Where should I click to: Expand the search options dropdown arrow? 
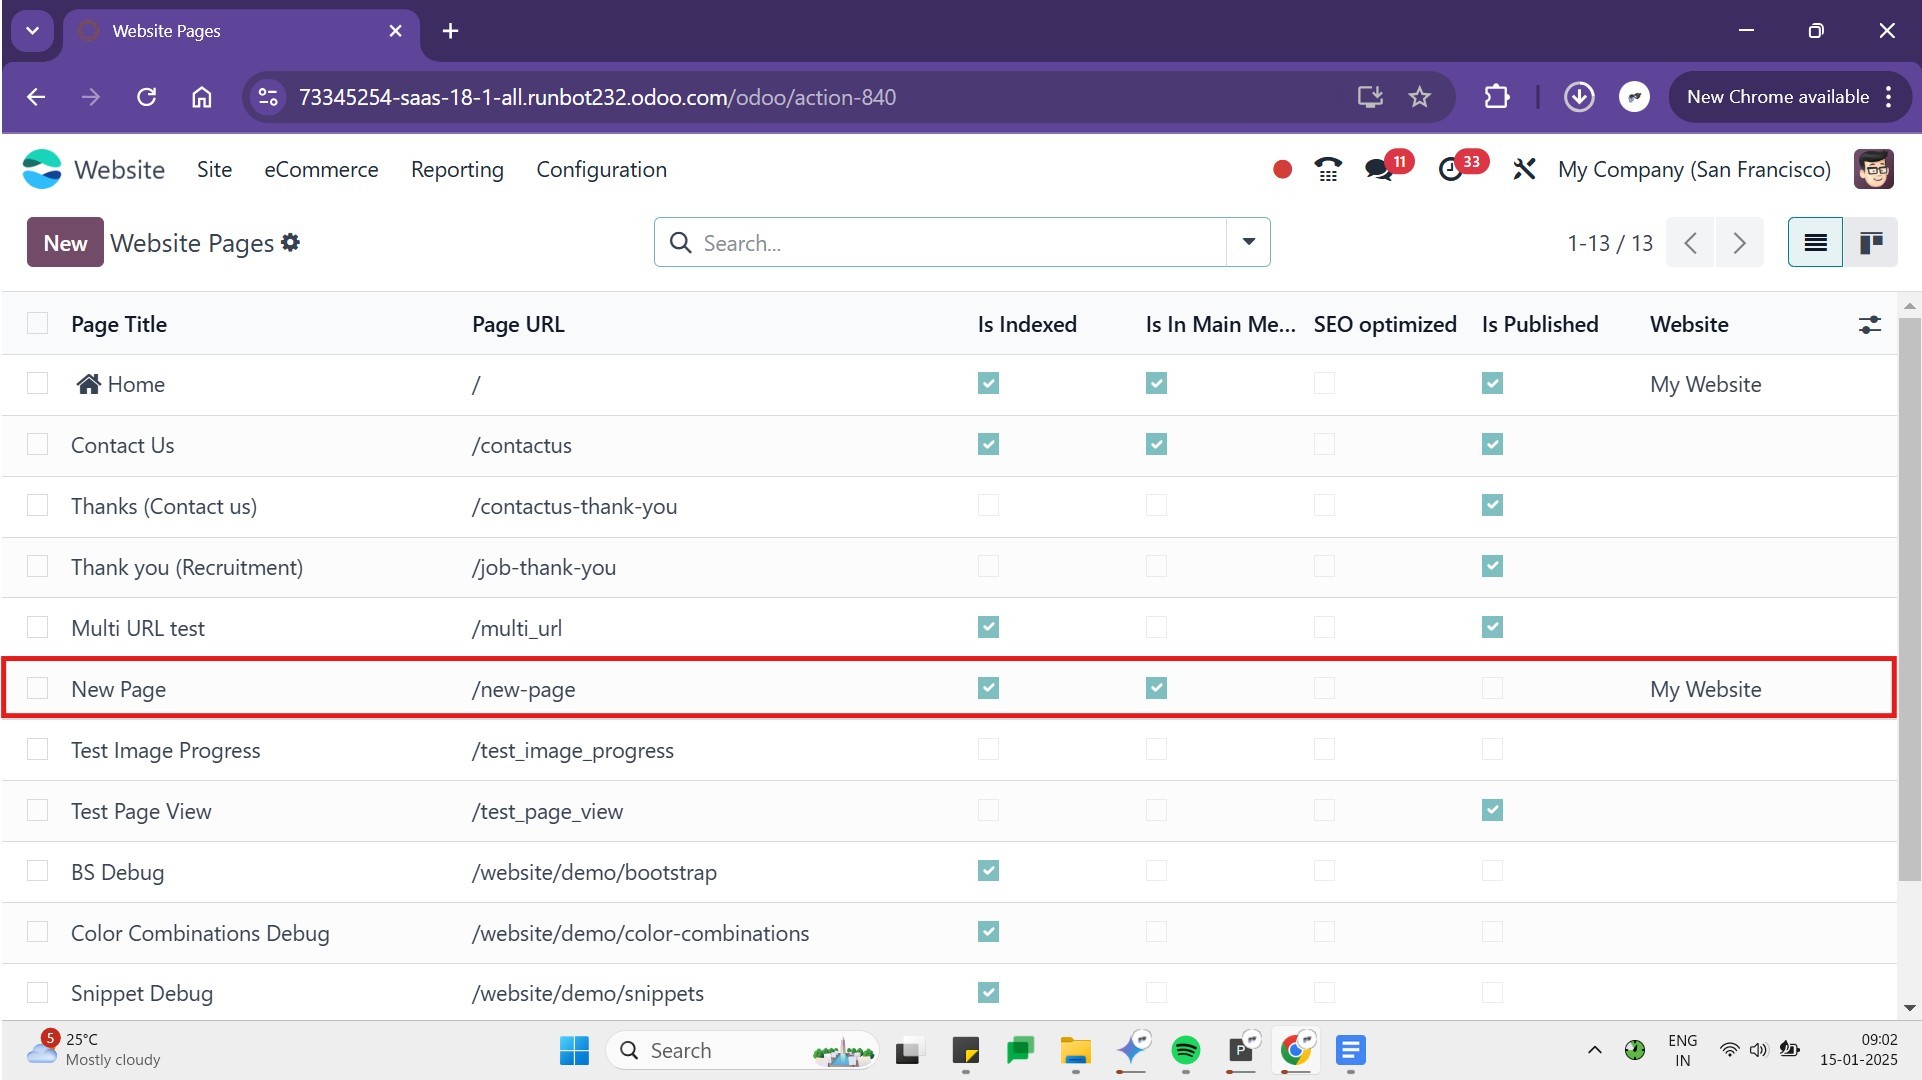pos(1248,242)
